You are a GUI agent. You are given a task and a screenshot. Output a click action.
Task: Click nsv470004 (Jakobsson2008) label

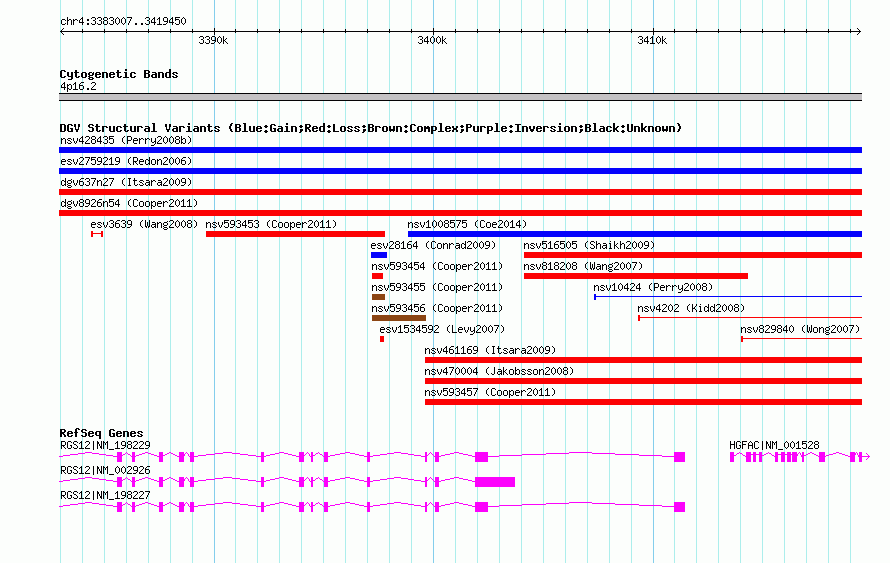click(x=499, y=371)
